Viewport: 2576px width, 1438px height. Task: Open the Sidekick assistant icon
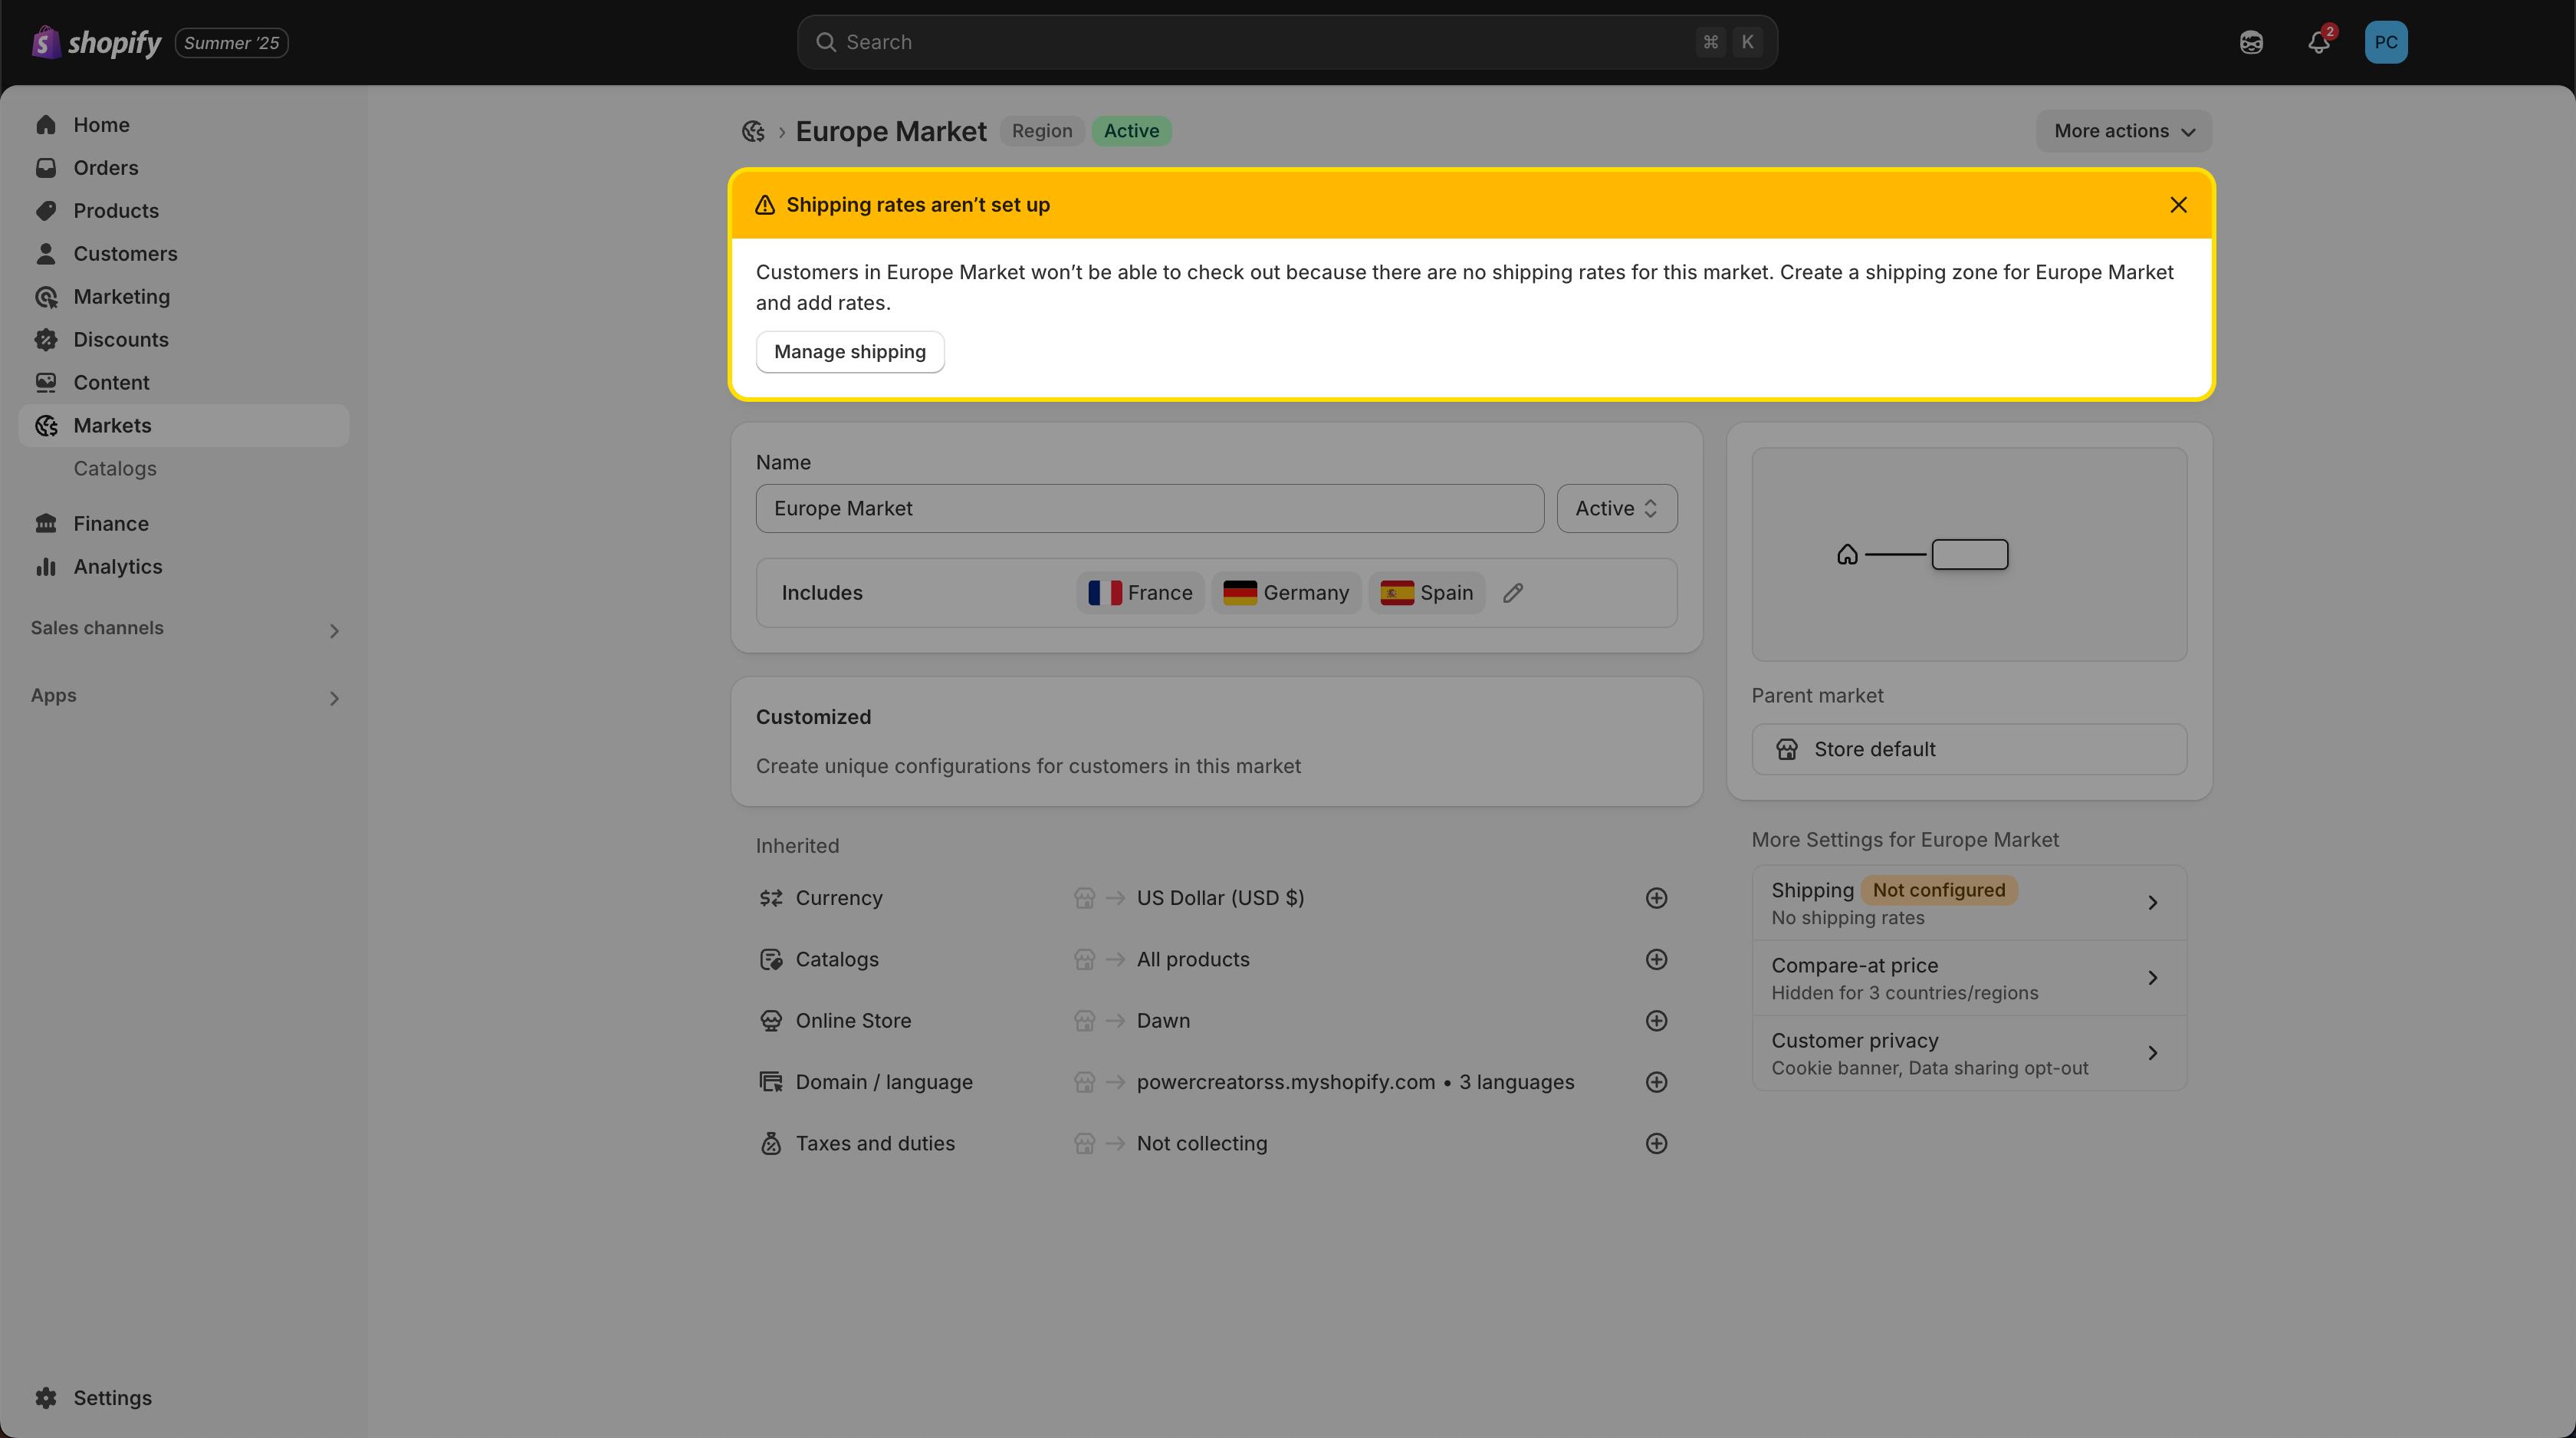tap(2251, 42)
